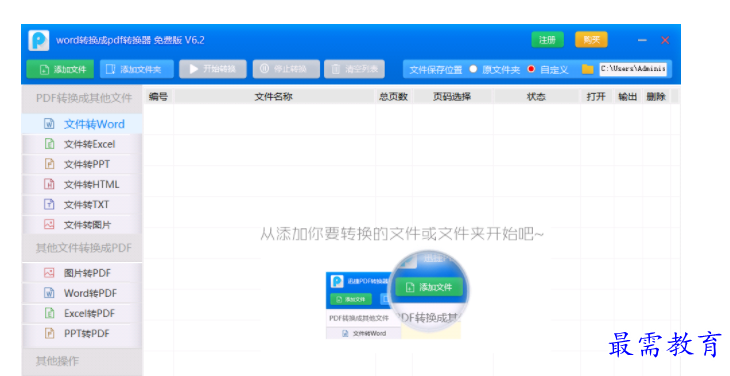Click the 输出 column header
Screen dimensions: 730x376
[628, 97]
